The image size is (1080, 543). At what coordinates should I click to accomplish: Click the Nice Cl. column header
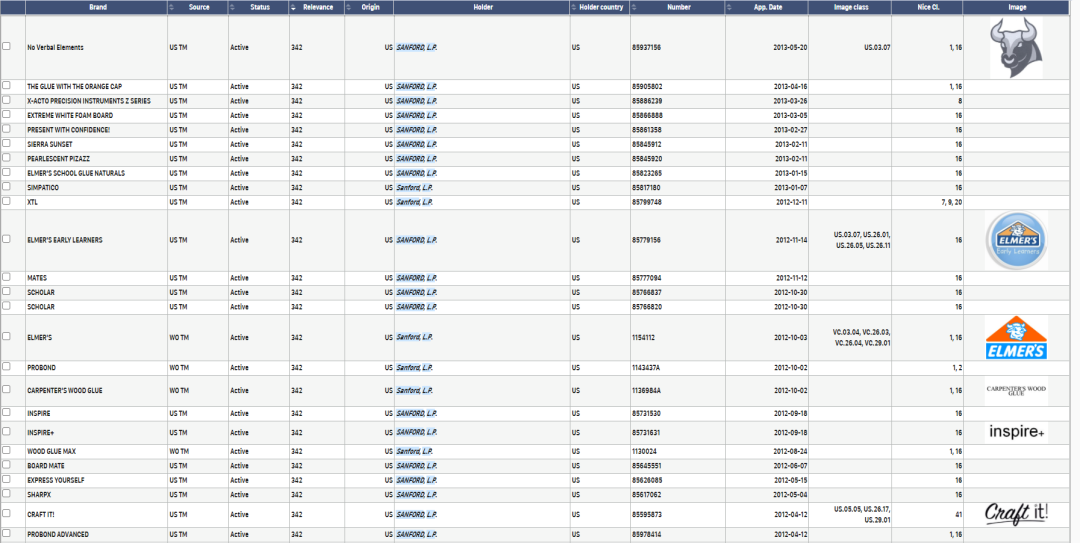(928, 8)
